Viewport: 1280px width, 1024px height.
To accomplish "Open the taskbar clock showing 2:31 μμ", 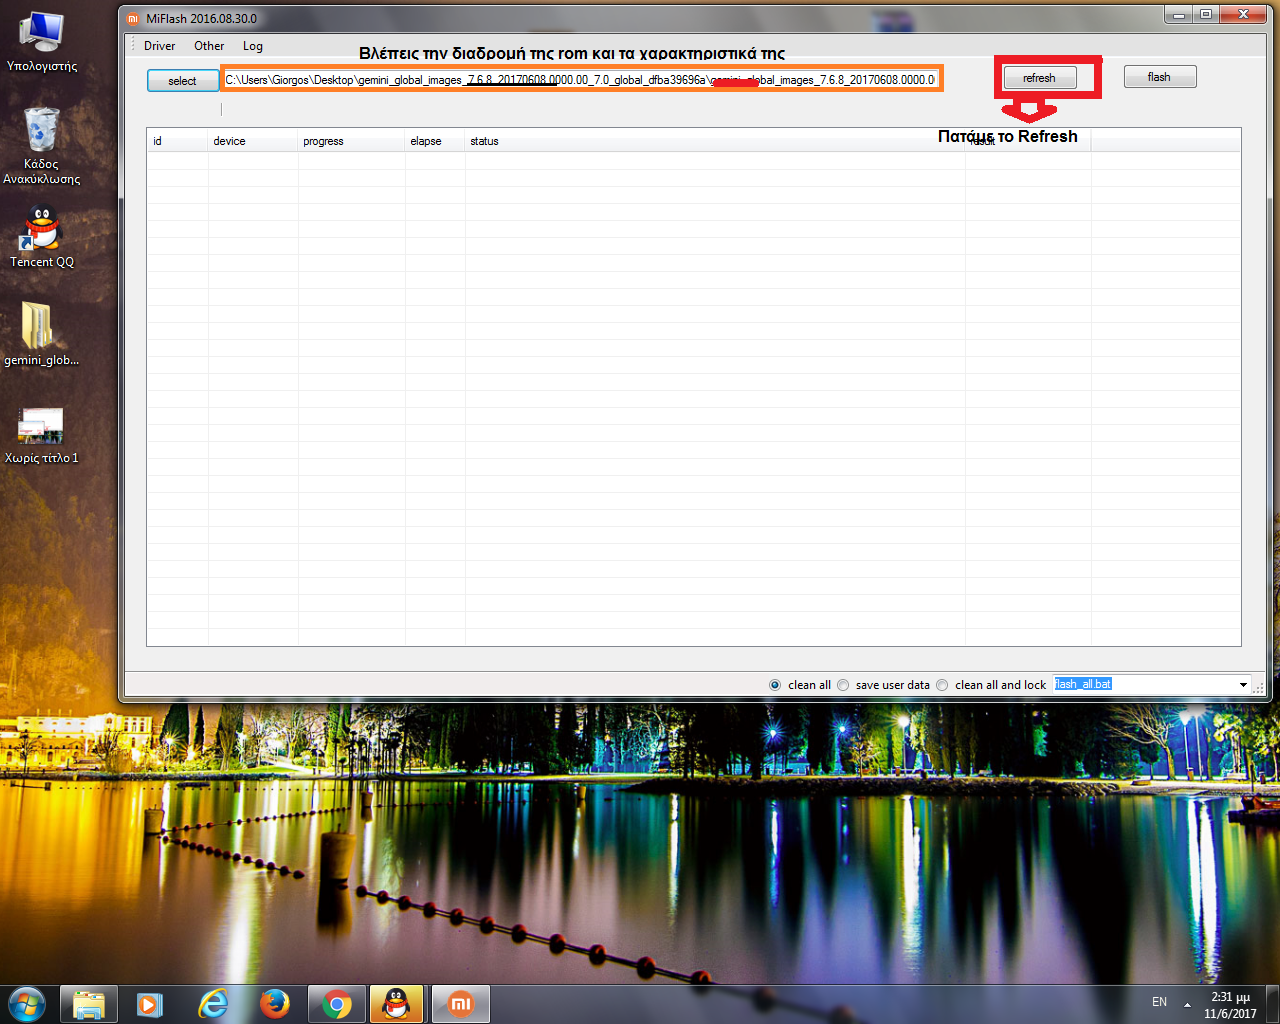I will click(1230, 1005).
